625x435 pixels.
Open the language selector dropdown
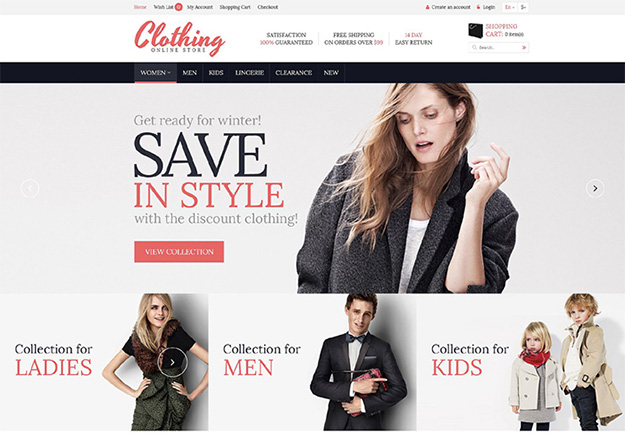509,7
